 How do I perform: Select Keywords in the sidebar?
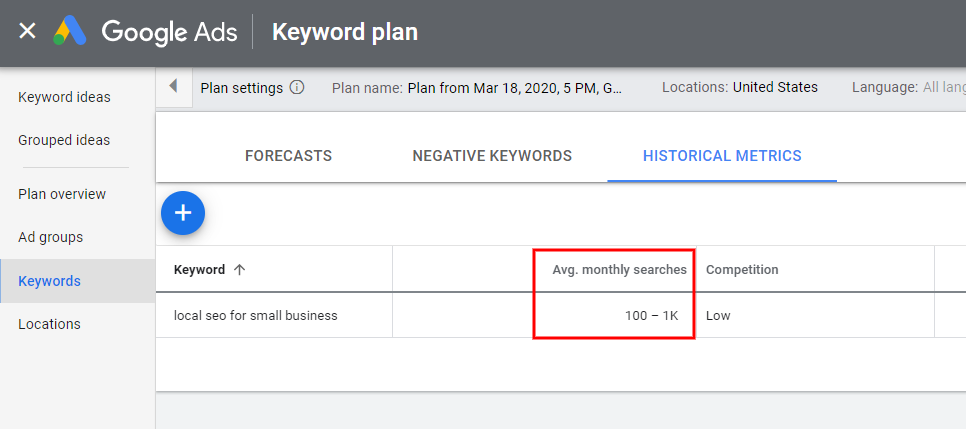coord(49,281)
